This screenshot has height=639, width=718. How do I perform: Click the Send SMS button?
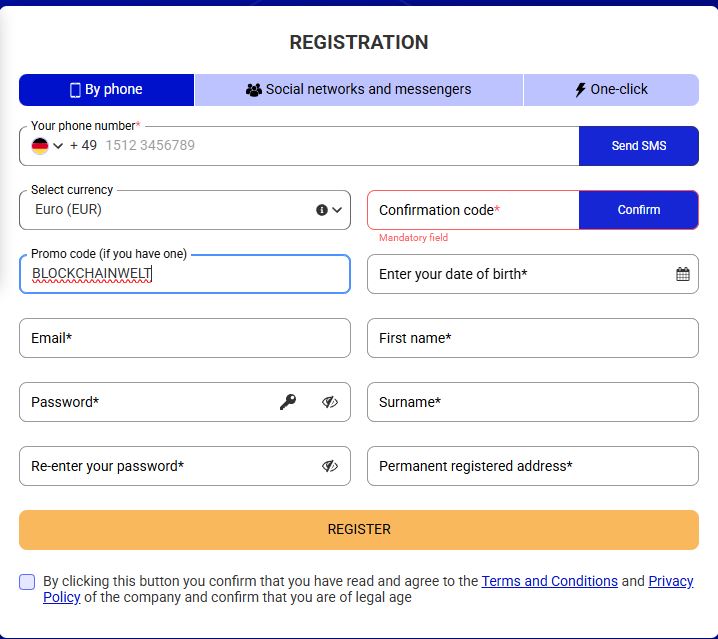[639, 146]
